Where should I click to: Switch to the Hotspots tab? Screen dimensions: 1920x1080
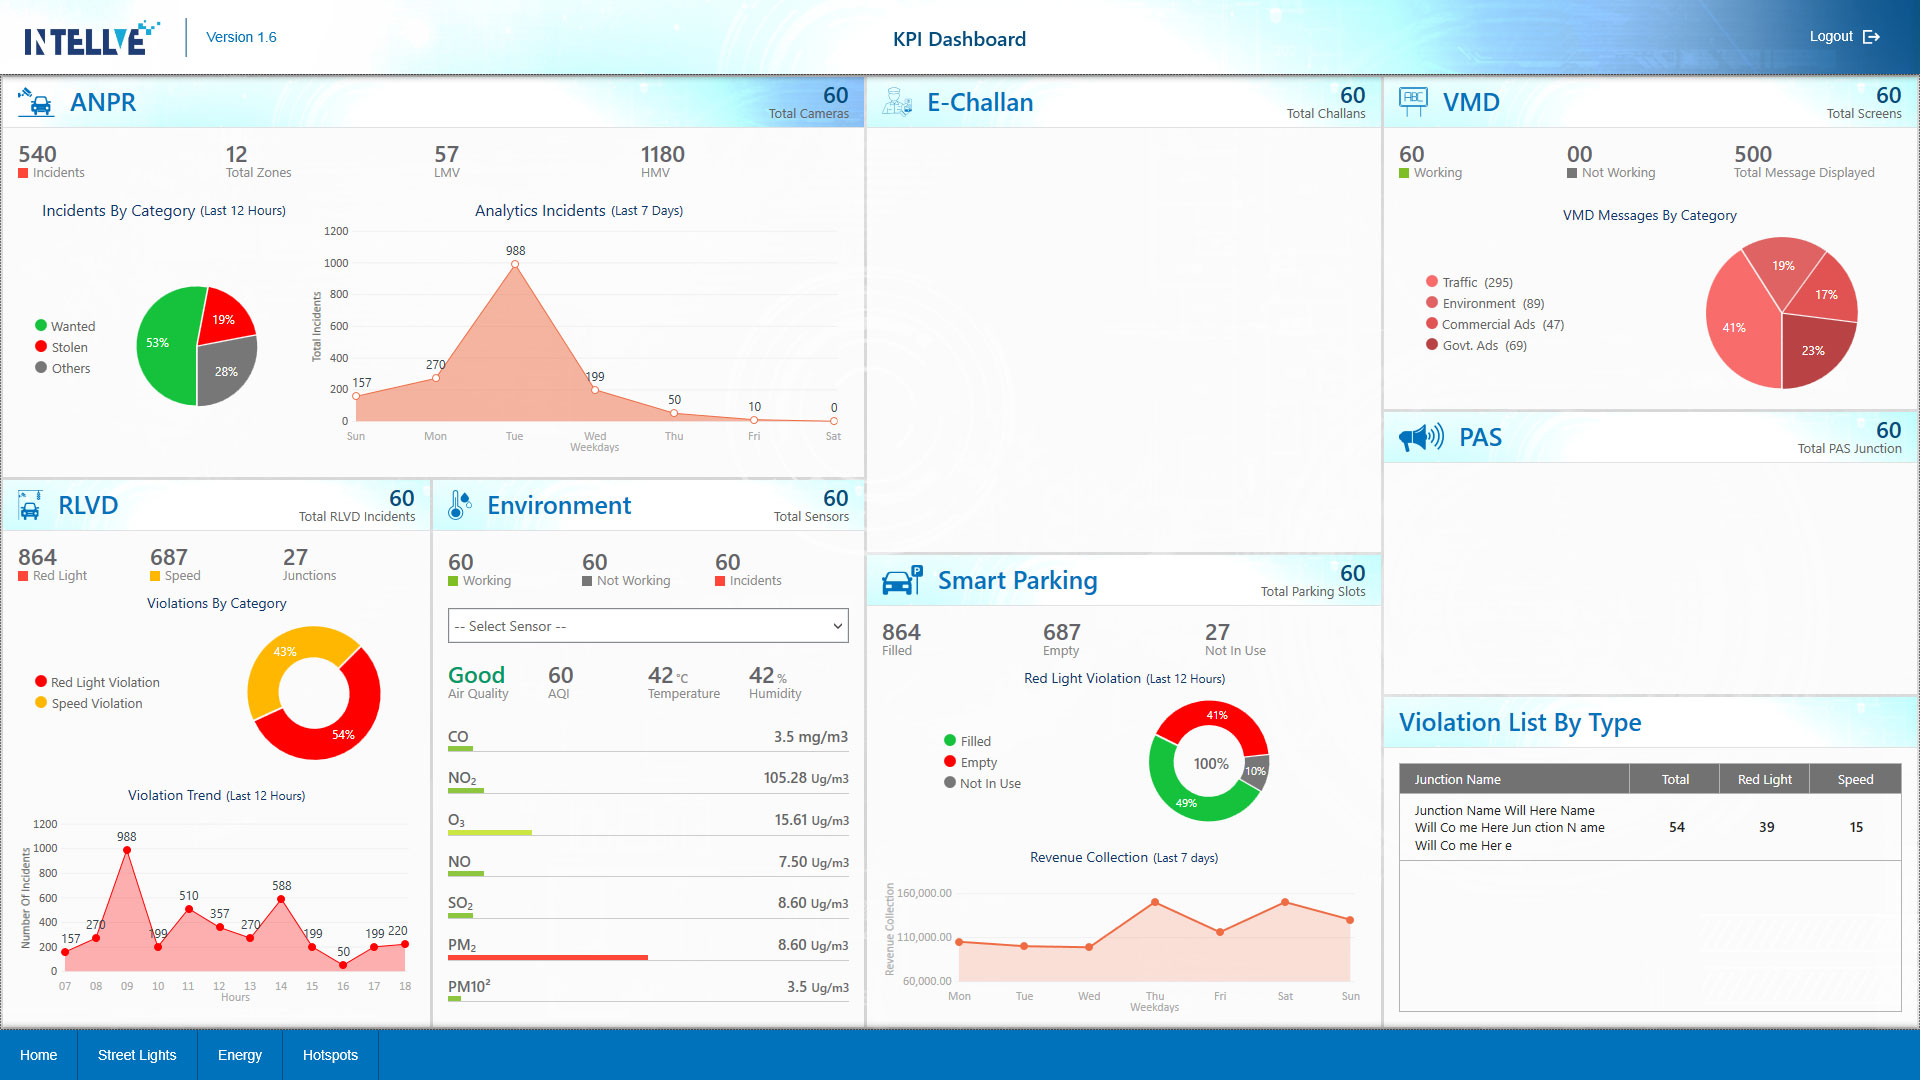pyautogui.click(x=330, y=1055)
